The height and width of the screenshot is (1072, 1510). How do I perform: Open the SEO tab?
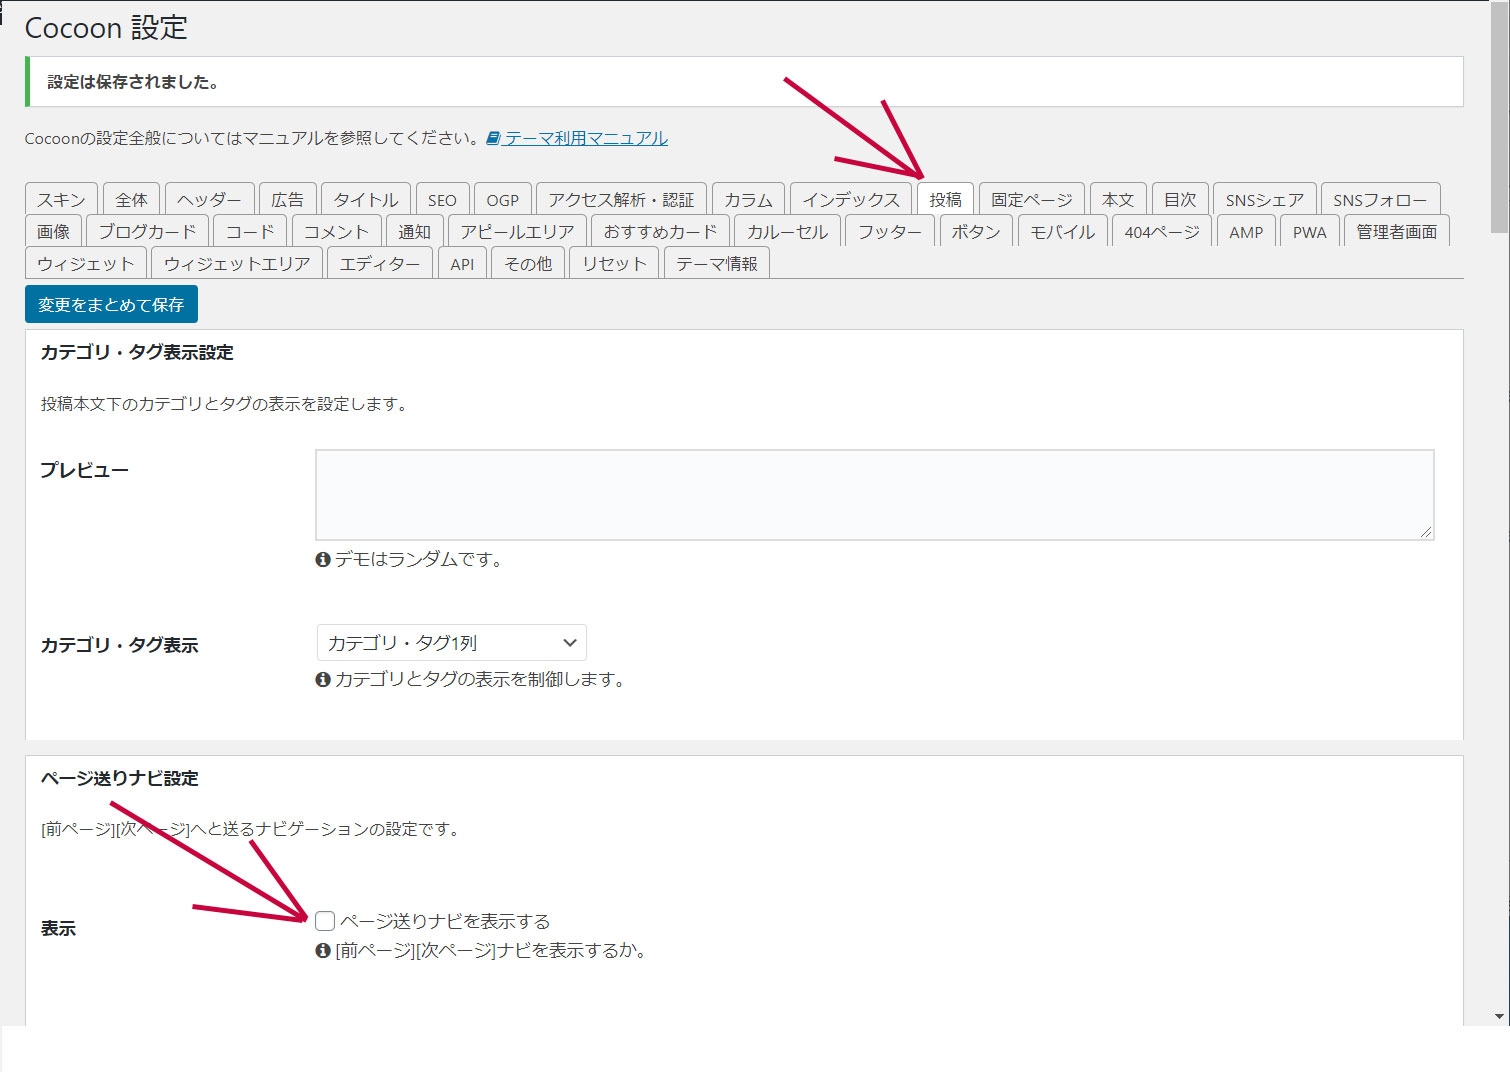pos(442,199)
